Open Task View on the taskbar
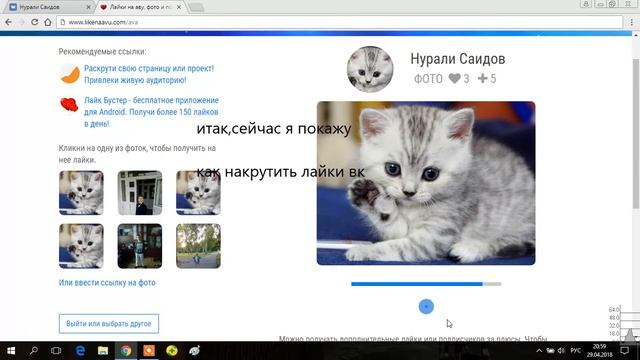This screenshot has height=360, width=640. [x=56, y=351]
